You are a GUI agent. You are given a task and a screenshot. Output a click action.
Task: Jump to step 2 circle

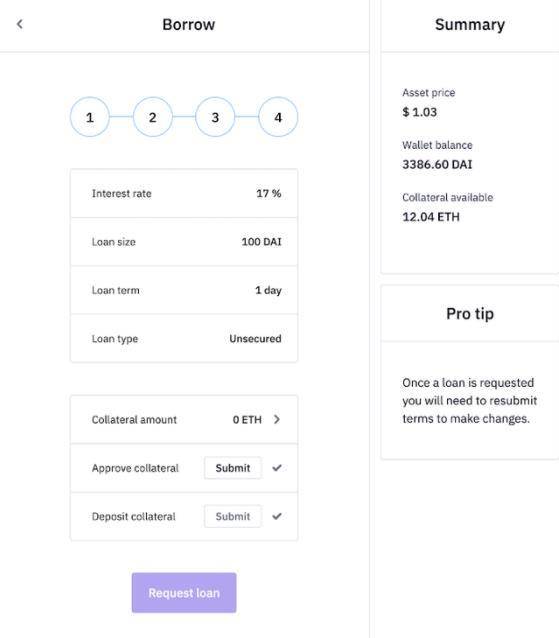153,117
